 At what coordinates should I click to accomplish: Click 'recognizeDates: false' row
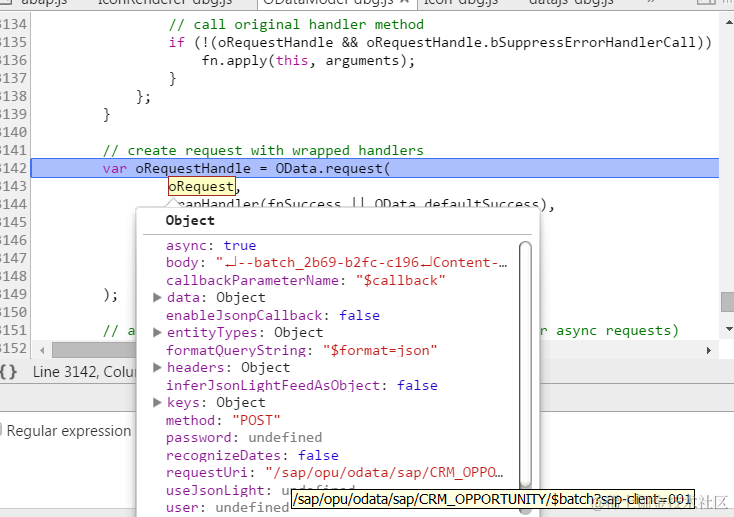click(252, 455)
